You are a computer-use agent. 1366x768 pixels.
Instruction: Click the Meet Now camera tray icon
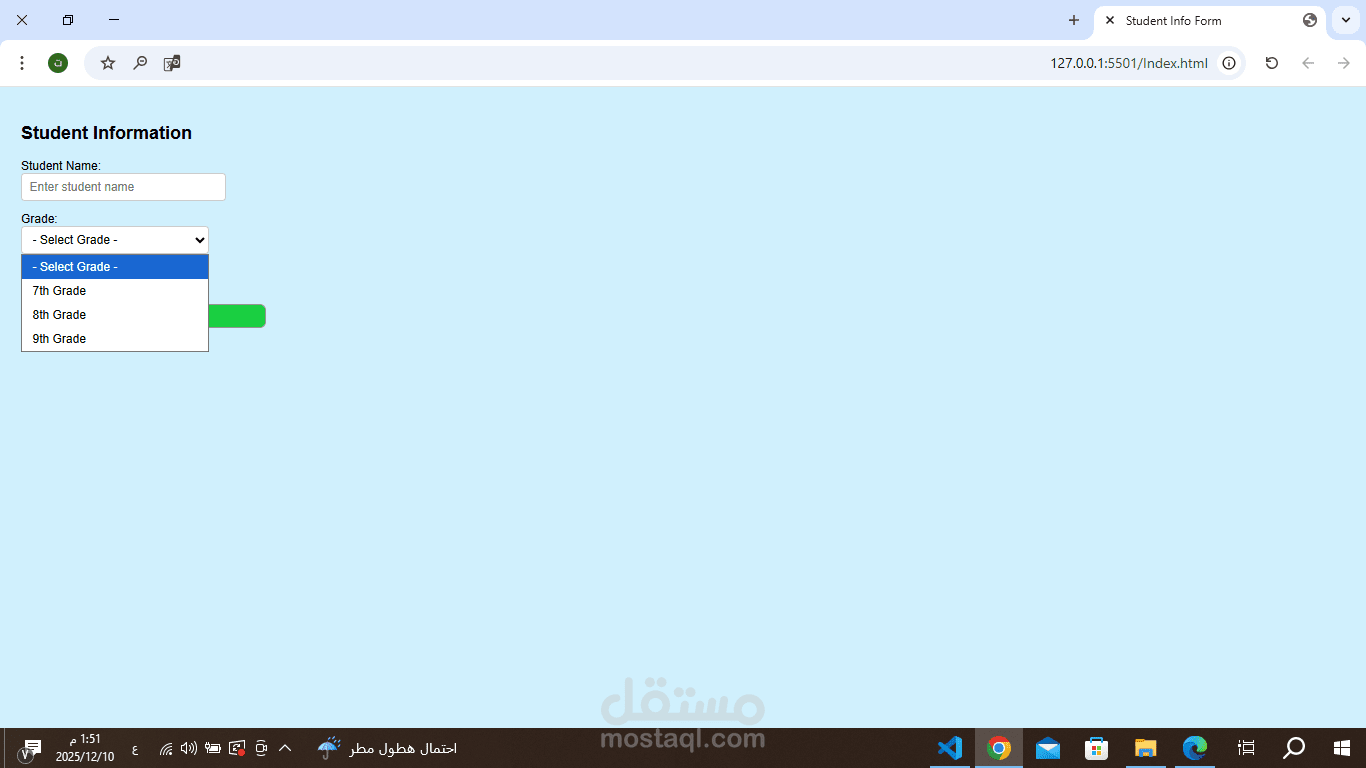click(x=261, y=748)
